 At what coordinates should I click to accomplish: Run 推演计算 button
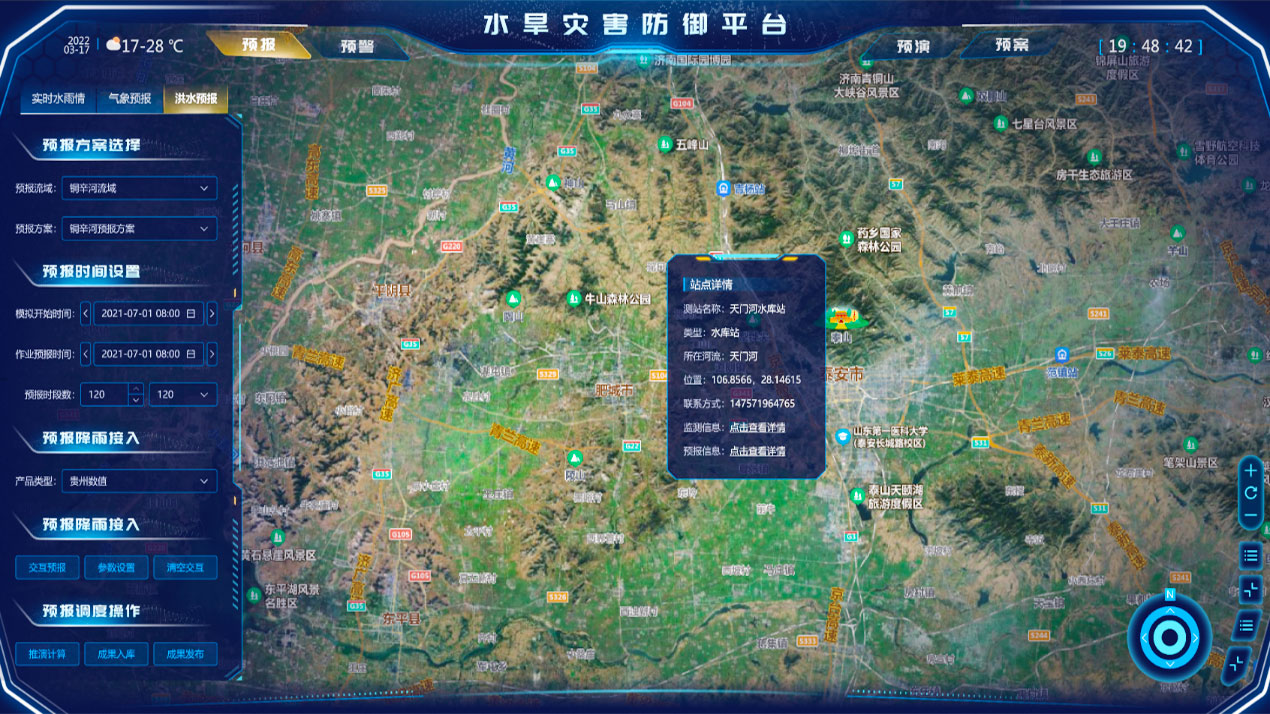(47, 654)
